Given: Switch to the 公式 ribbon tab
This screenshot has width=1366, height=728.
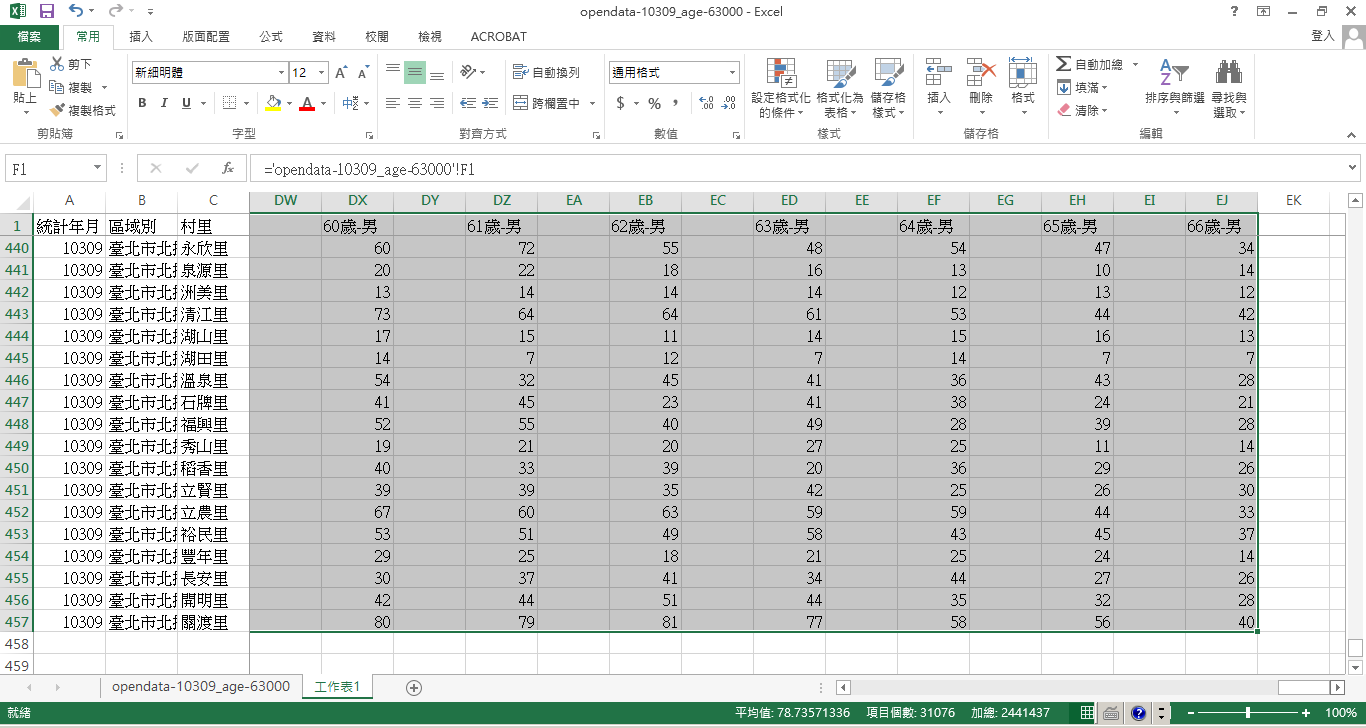Looking at the screenshot, I should tap(271, 37).
